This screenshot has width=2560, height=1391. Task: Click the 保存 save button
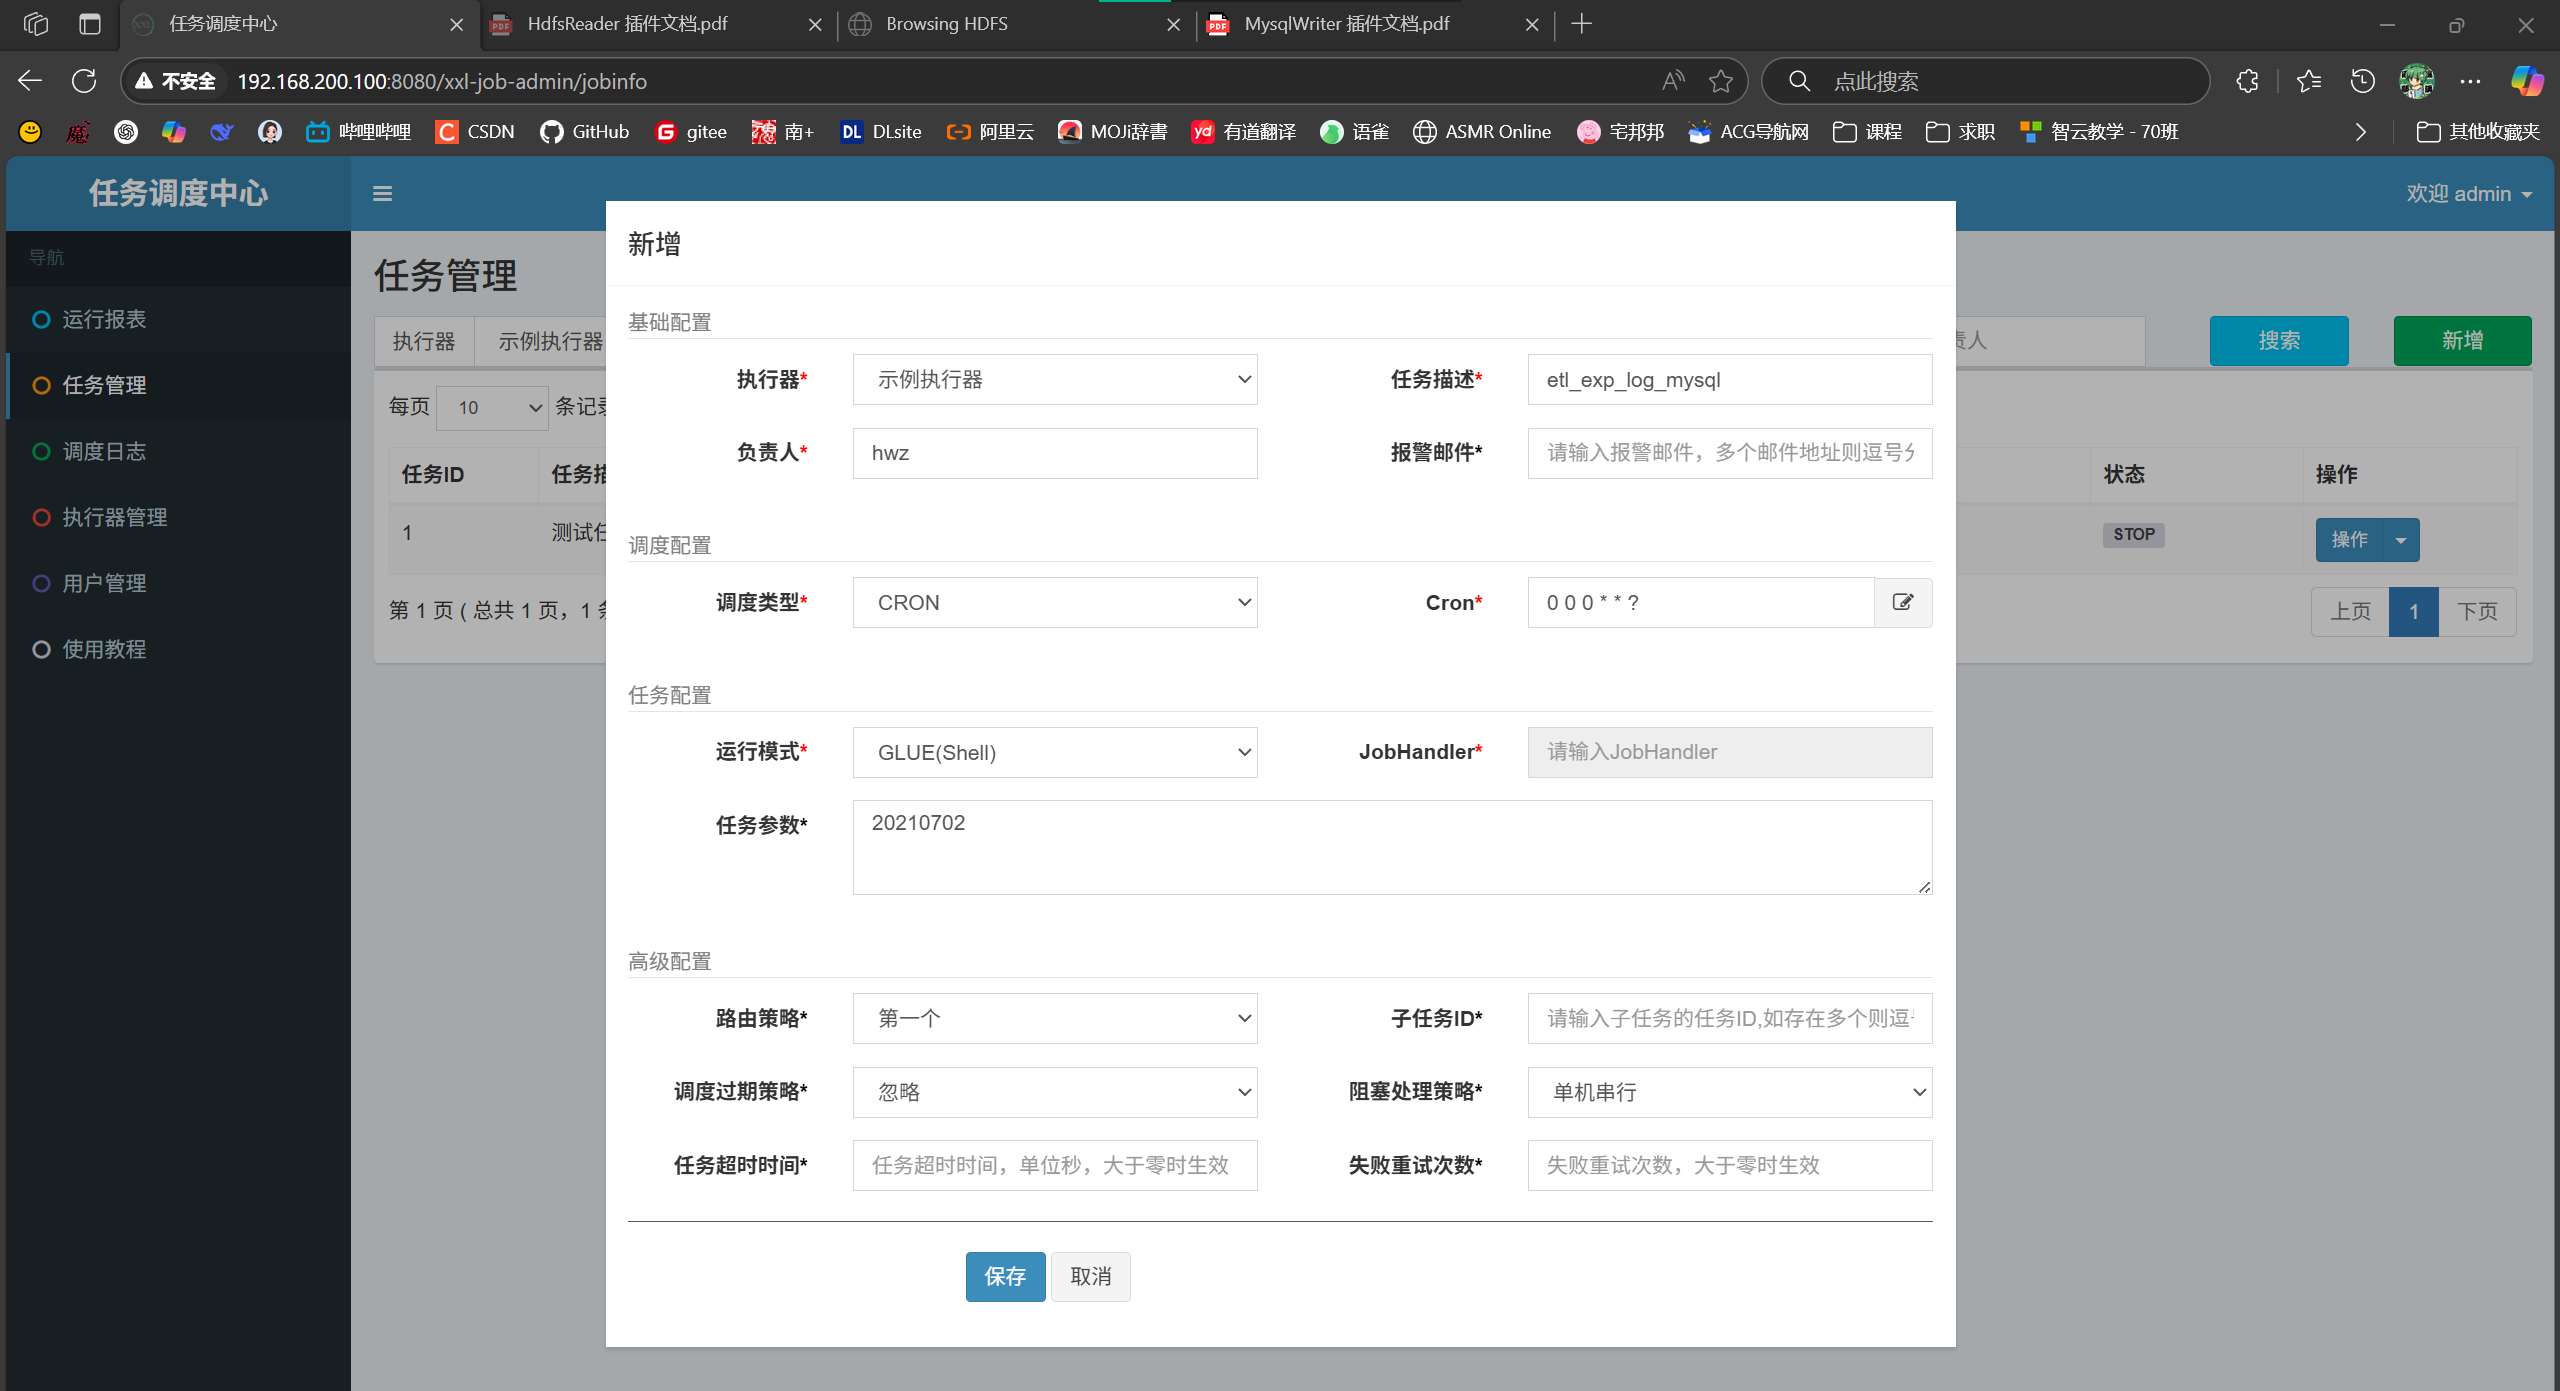point(1005,1276)
